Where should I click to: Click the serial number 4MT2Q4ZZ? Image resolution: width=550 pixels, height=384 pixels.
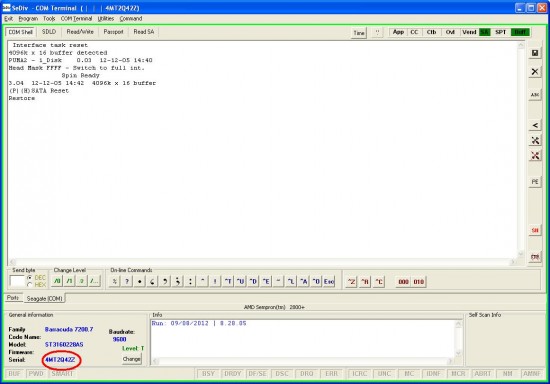pyautogui.click(x=60, y=359)
